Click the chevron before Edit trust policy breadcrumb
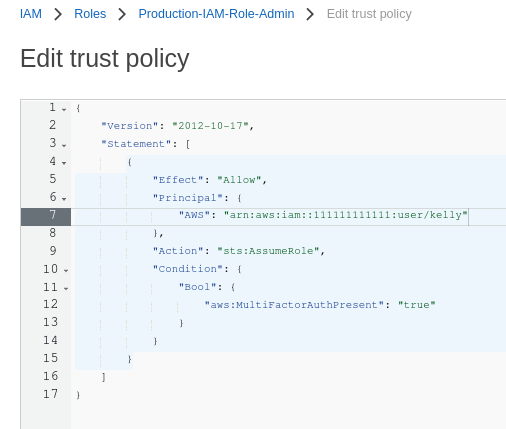 [310, 14]
